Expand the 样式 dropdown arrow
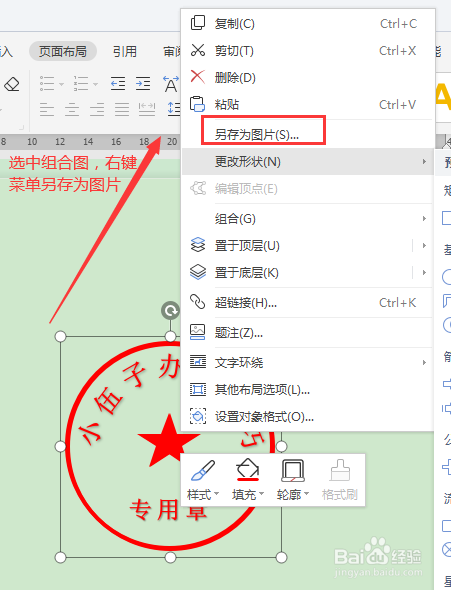451x590 pixels. pyautogui.click(x=216, y=494)
